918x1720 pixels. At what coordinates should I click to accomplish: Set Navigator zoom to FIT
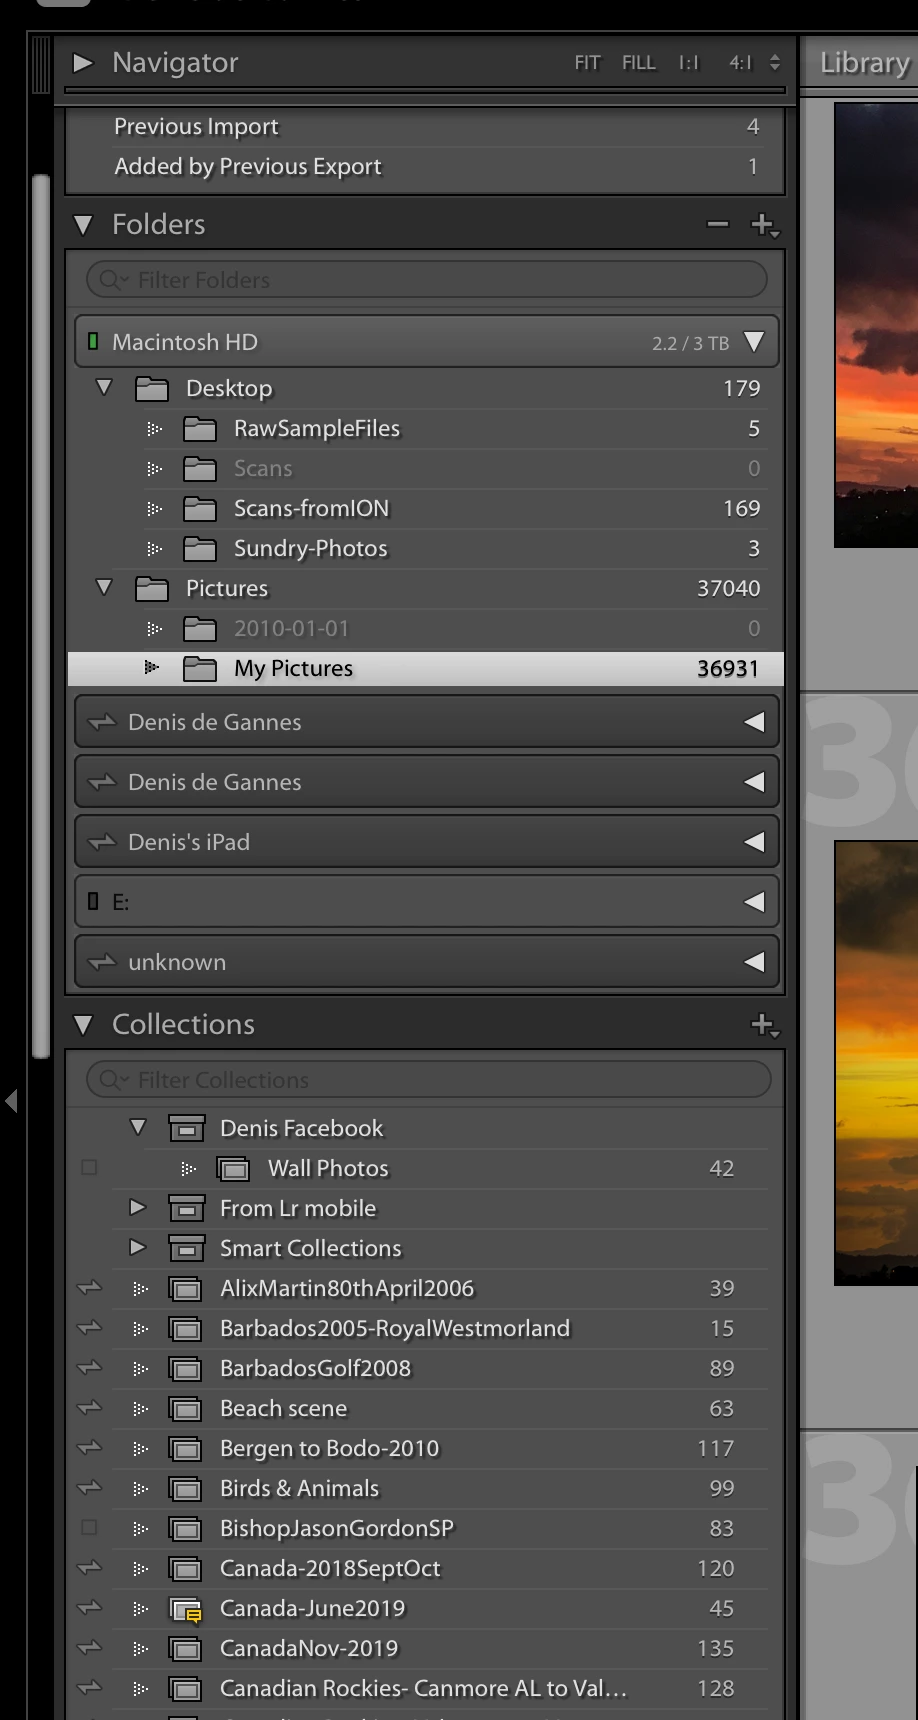[x=587, y=63]
